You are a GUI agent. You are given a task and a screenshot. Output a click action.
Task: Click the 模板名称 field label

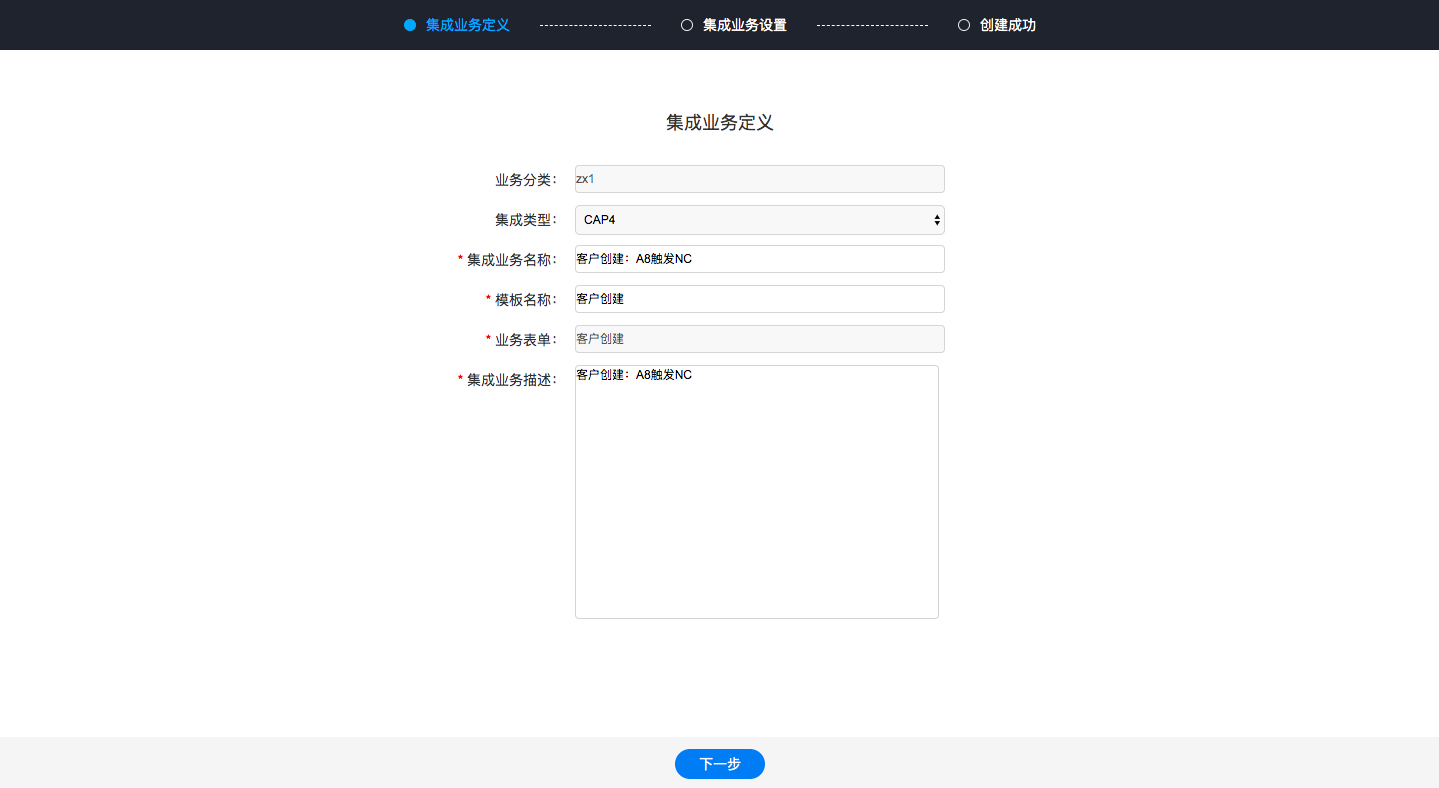(525, 300)
